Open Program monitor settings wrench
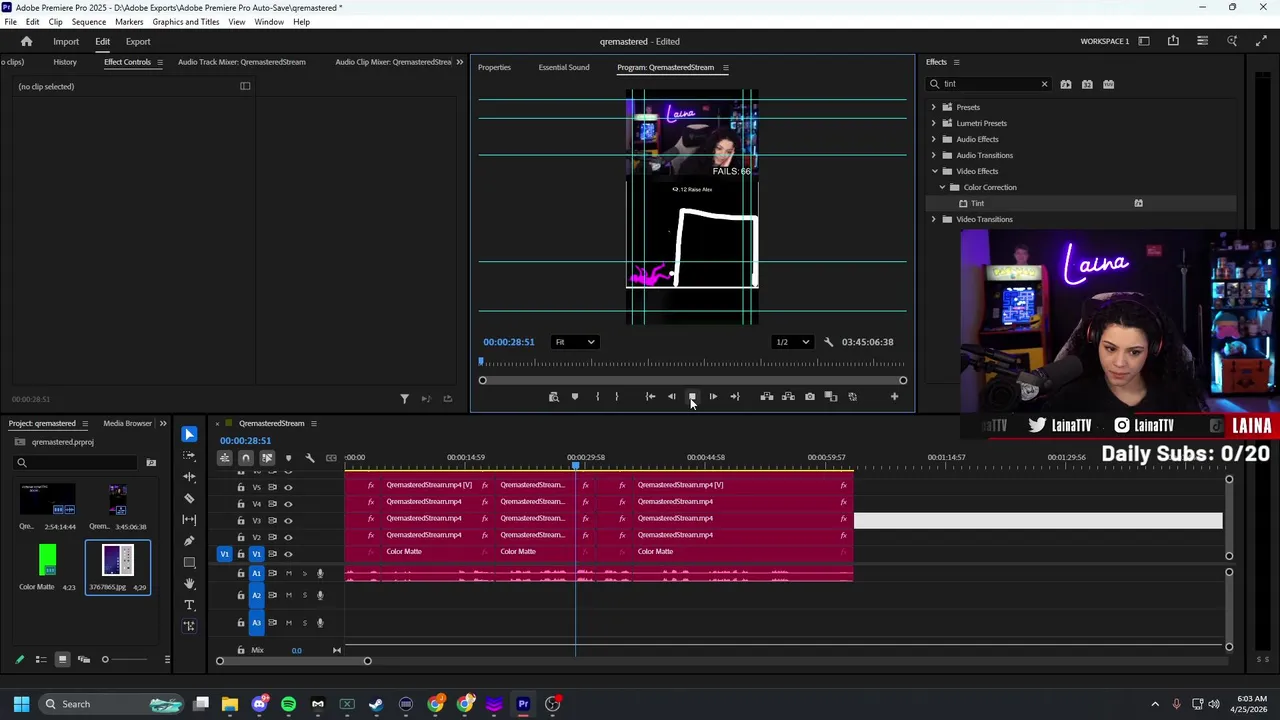Viewport: 1280px width, 720px height. tap(828, 342)
